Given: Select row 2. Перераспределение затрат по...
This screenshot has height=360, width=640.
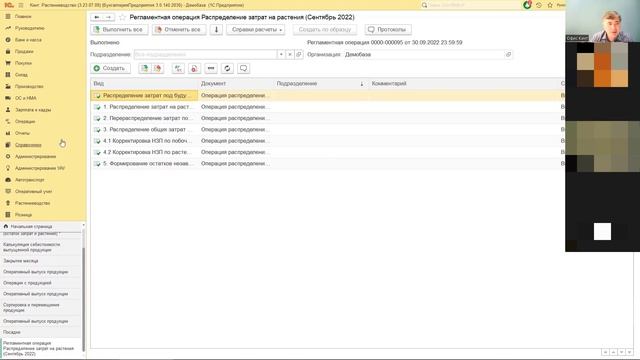Looking at the screenshot, I should coord(144,118).
